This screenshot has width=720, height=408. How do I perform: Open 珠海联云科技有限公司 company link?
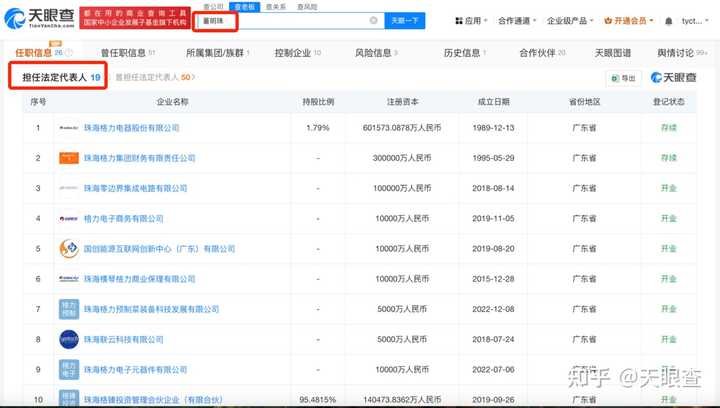[x=124, y=339]
